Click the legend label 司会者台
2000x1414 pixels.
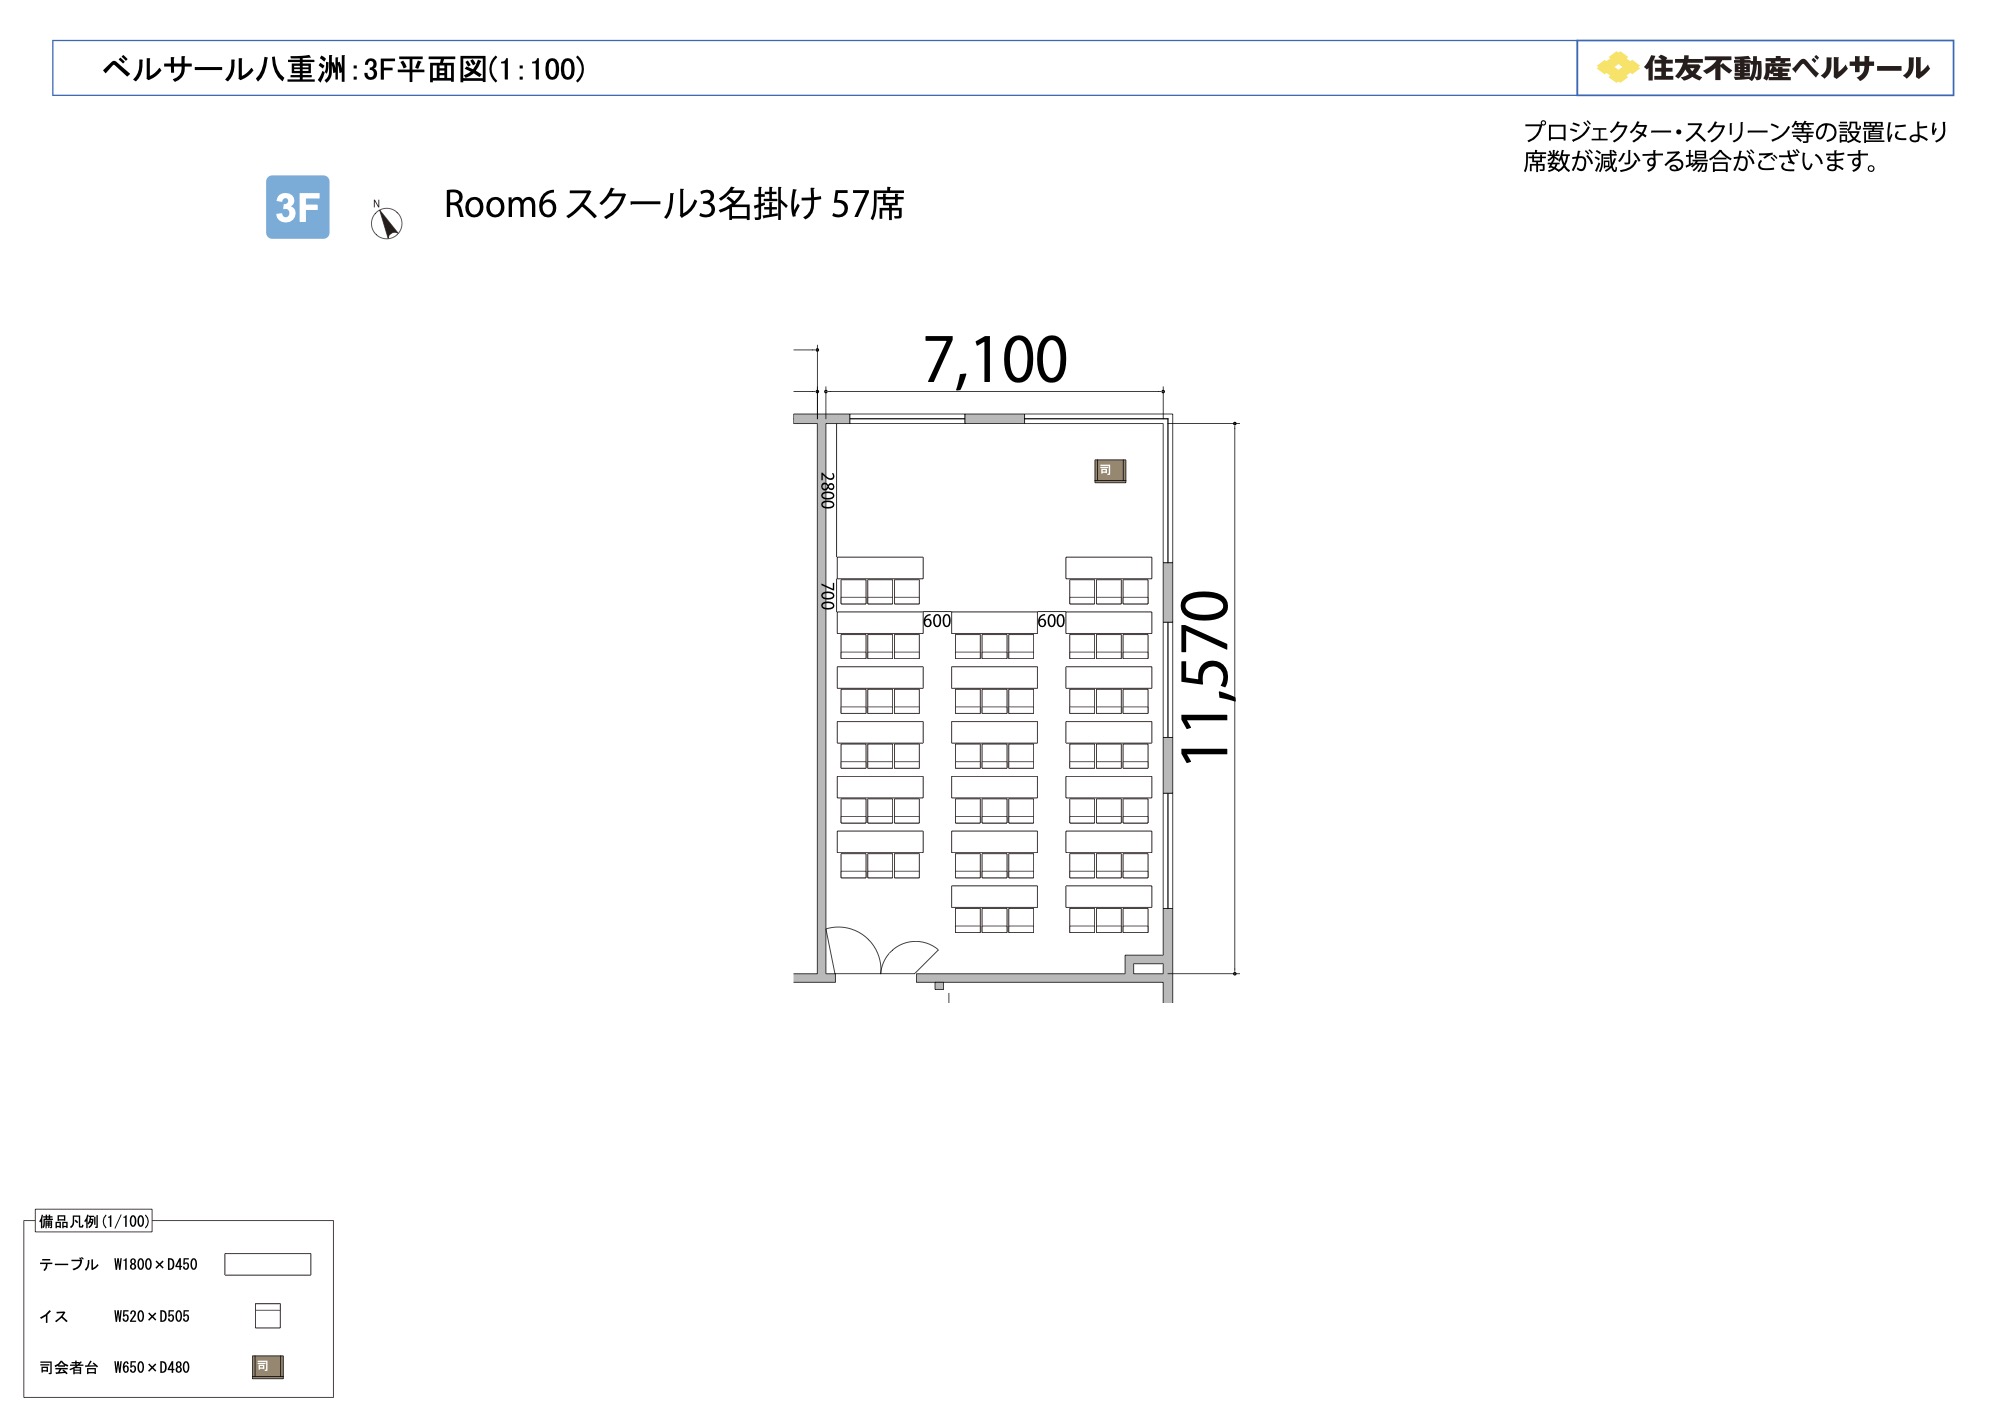69,1367
